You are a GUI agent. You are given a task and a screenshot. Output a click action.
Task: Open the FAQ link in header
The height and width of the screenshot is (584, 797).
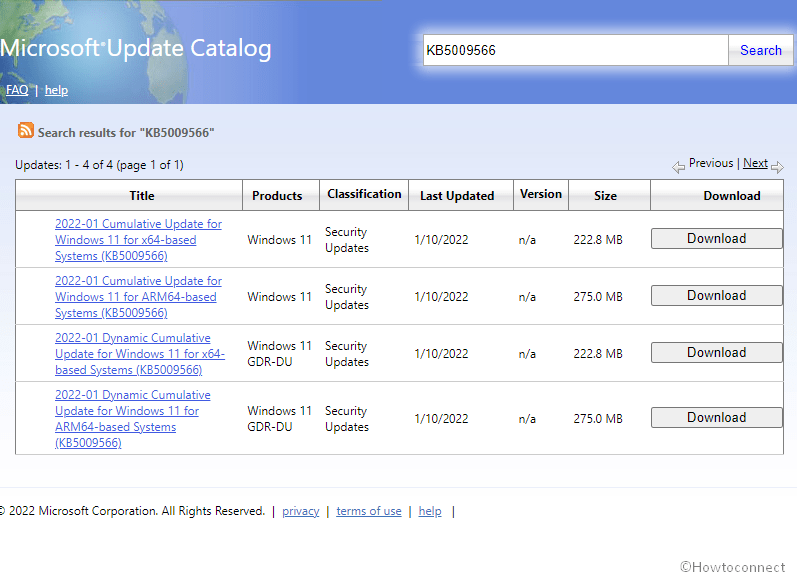click(17, 90)
